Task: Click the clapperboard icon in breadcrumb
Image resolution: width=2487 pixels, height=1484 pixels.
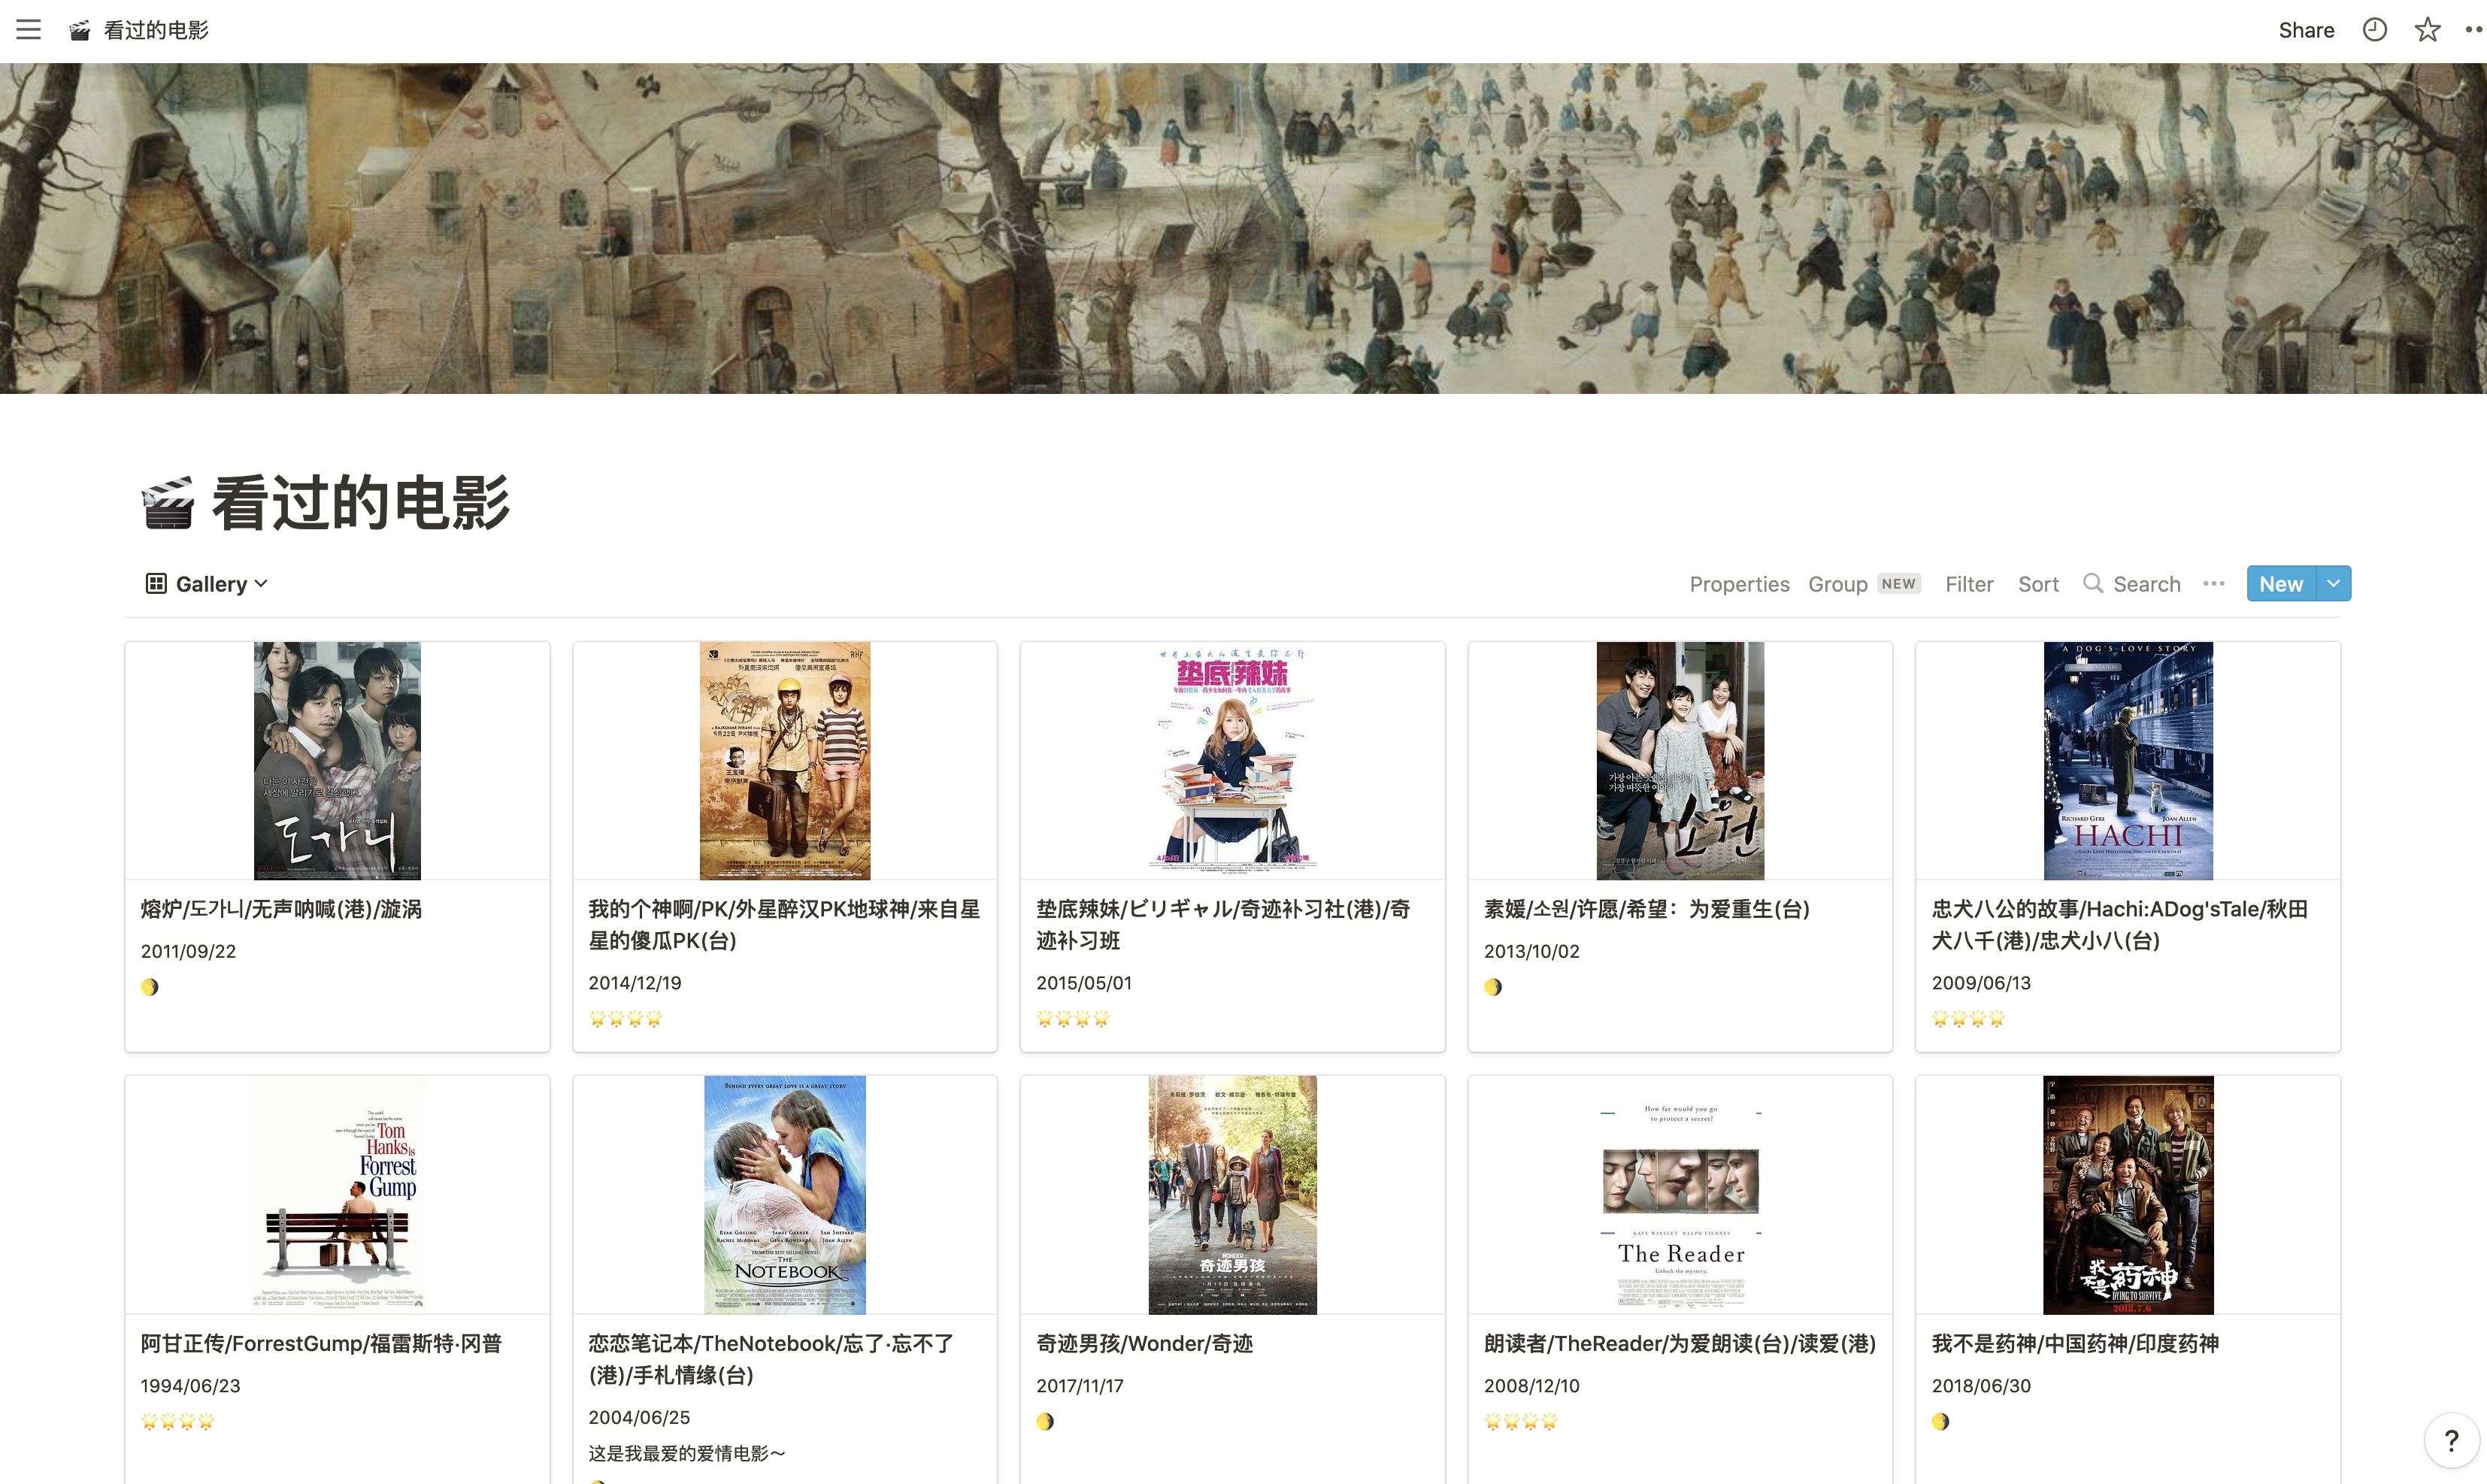Action: (x=80, y=31)
